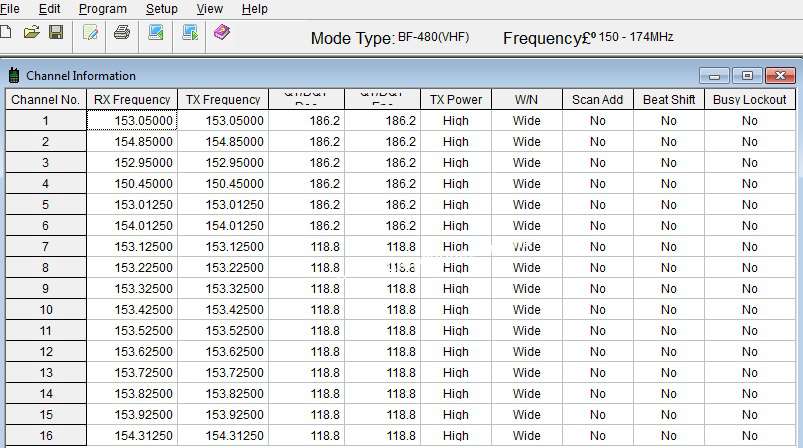This screenshot has width=803, height=448.
Task: Click the Scan Add No cell for channel 14
Action: point(598,393)
